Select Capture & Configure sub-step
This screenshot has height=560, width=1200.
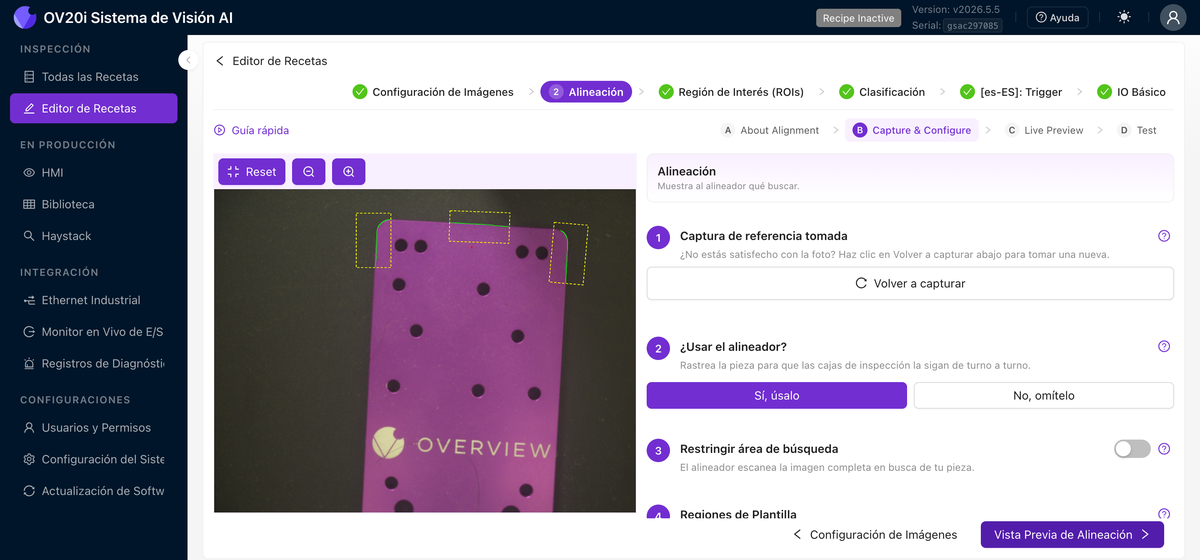[x=912, y=130]
